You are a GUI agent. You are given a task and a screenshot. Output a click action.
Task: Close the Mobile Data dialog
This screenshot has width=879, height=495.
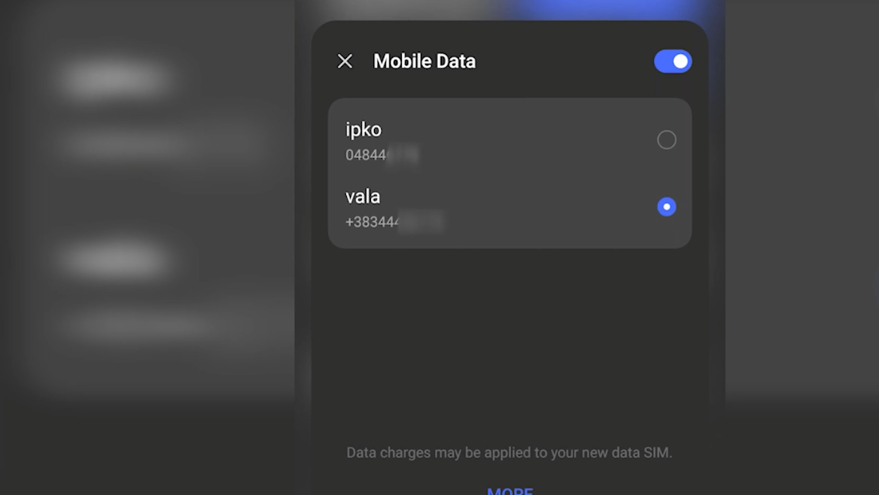[x=345, y=61]
